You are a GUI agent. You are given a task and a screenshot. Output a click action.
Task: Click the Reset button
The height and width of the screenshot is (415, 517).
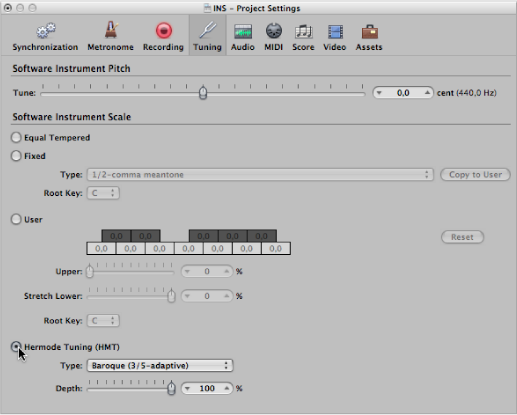pos(462,237)
